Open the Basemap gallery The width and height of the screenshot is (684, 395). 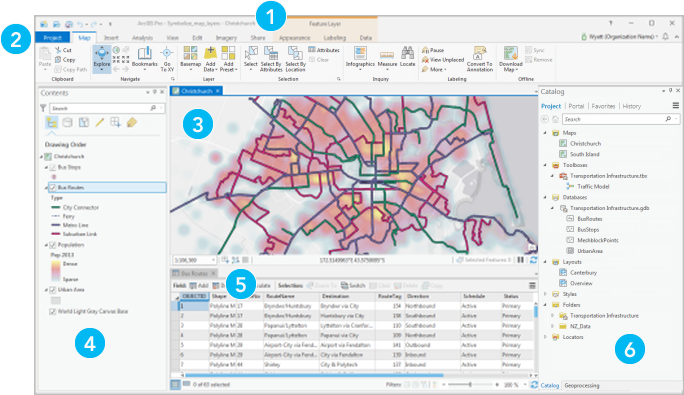(x=190, y=59)
